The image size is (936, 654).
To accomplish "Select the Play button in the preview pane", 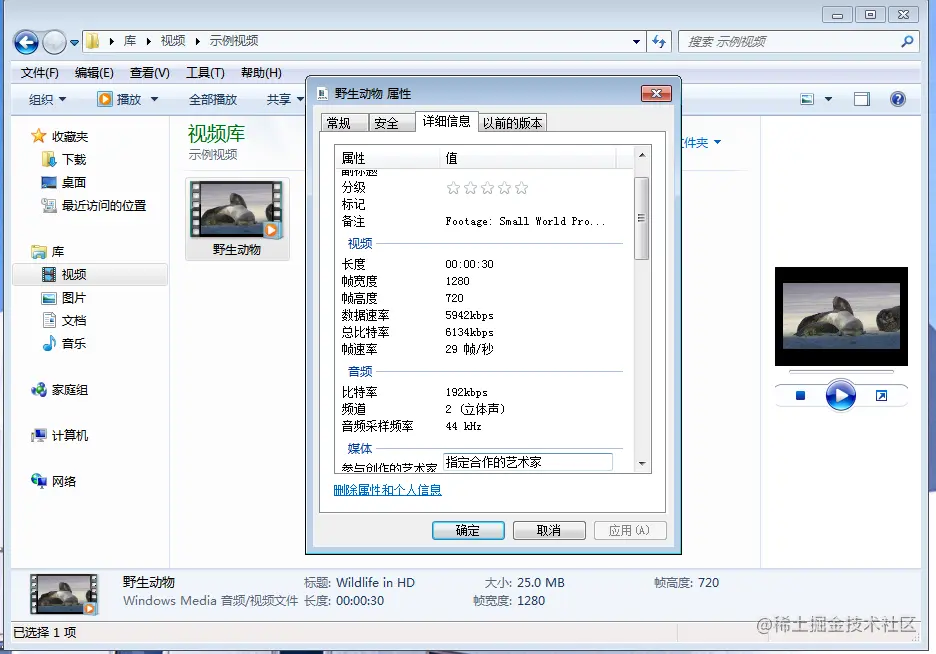I will point(841,395).
